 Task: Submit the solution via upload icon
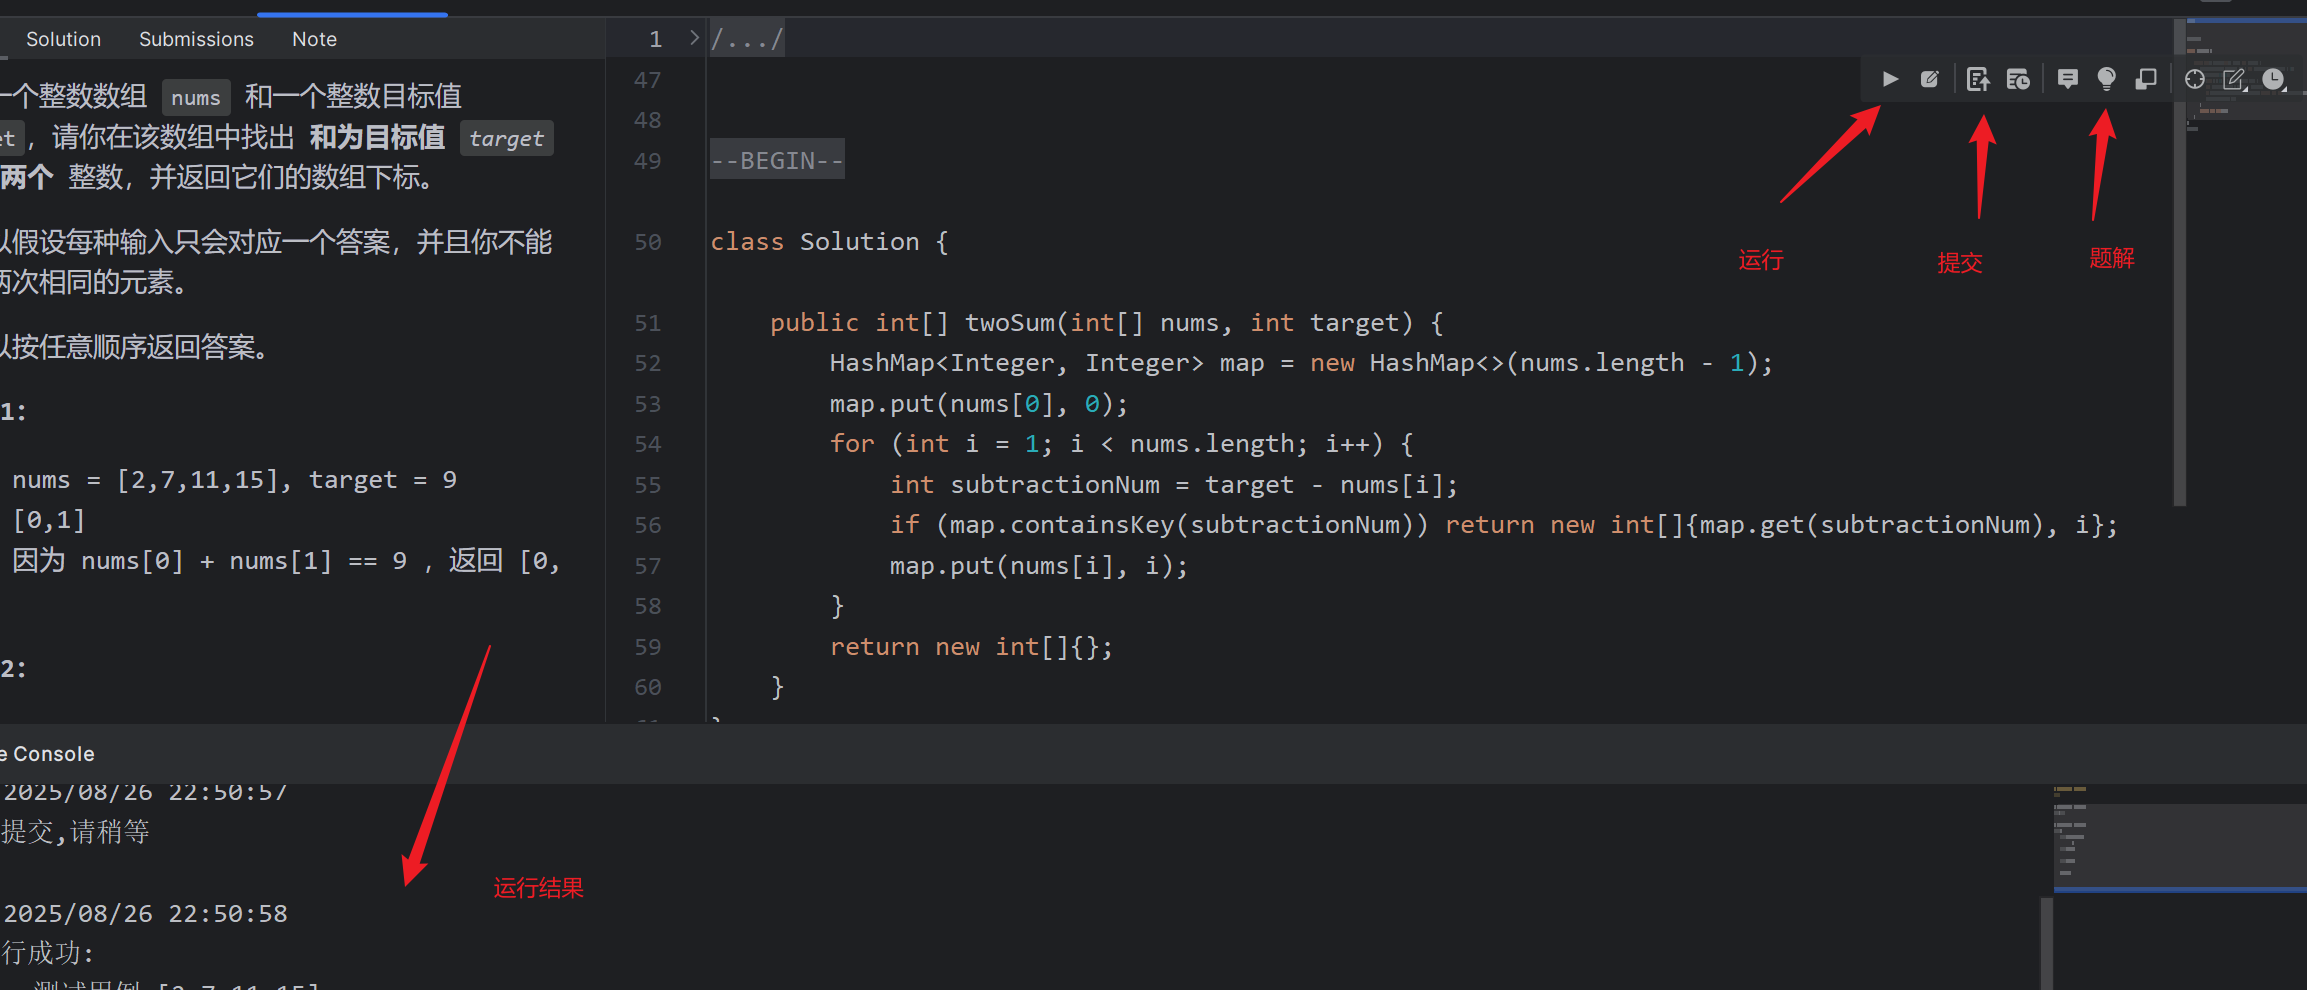(1978, 79)
